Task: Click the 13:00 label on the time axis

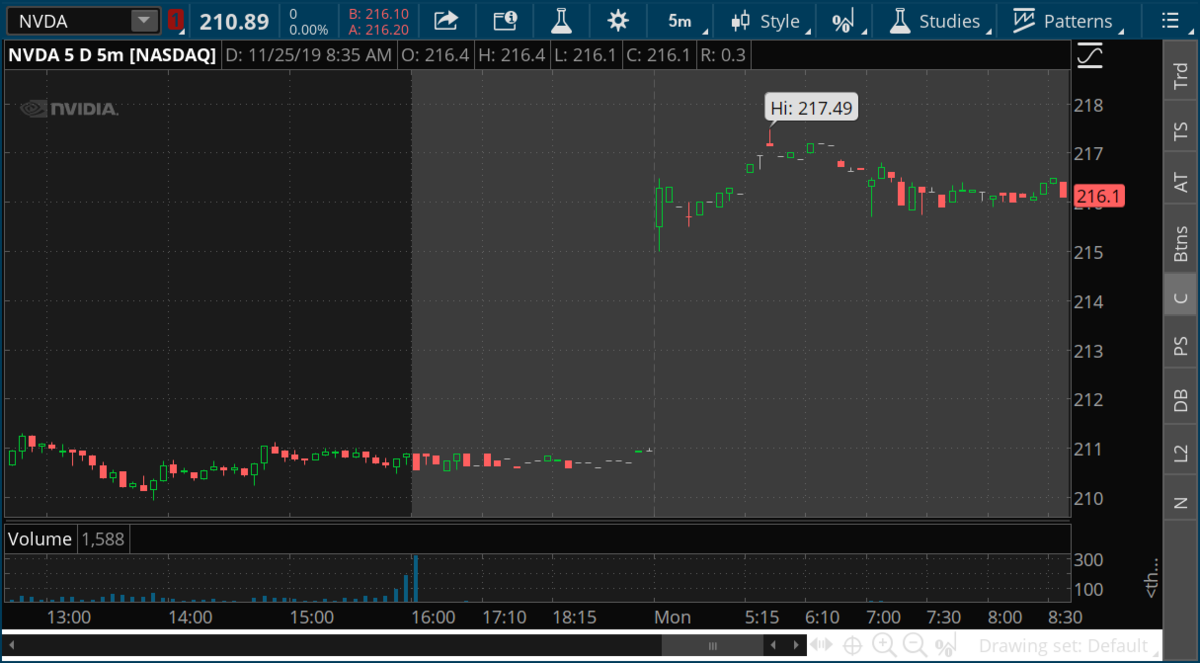Action: point(70,617)
